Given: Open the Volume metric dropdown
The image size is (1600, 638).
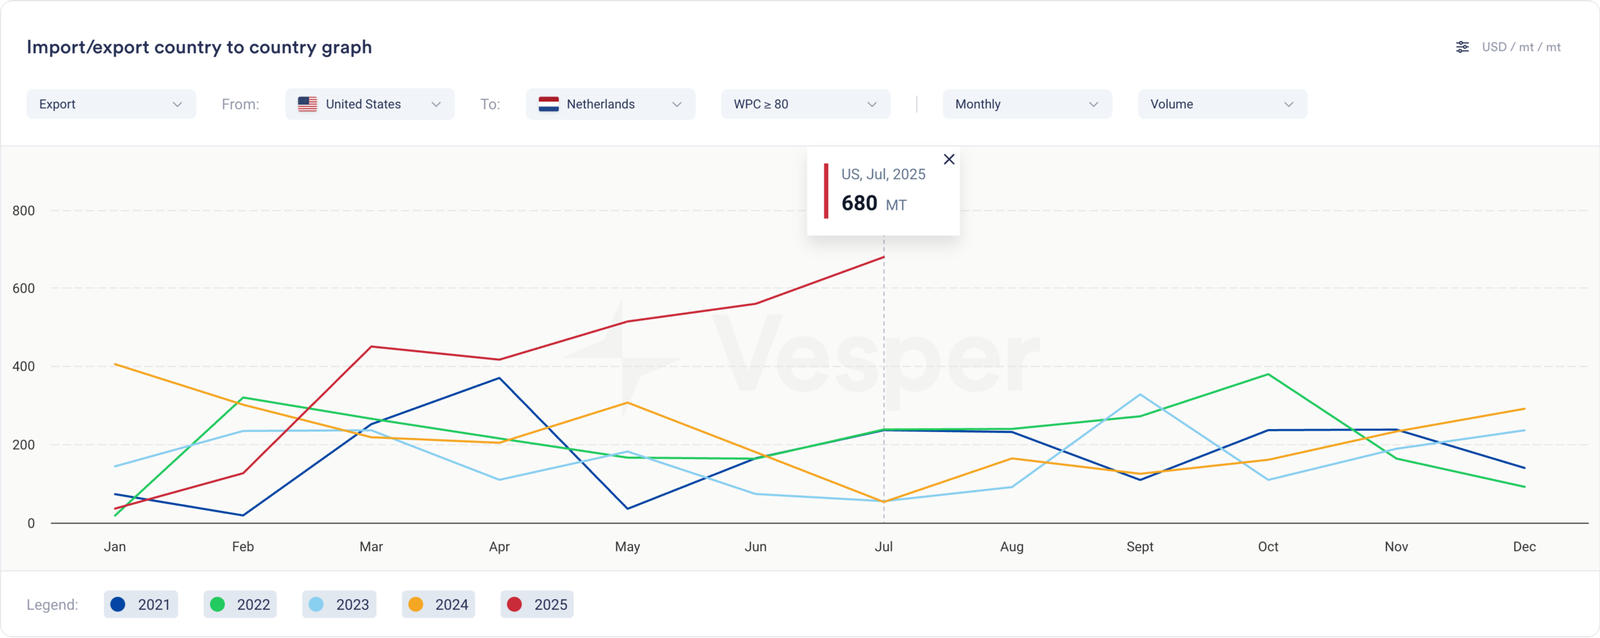Looking at the screenshot, I should [1221, 104].
